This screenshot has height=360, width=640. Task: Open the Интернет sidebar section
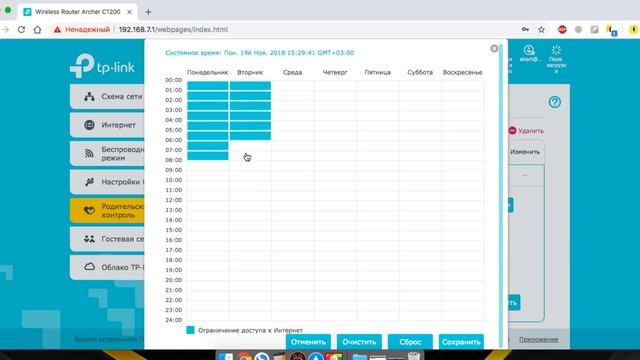point(107,125)
